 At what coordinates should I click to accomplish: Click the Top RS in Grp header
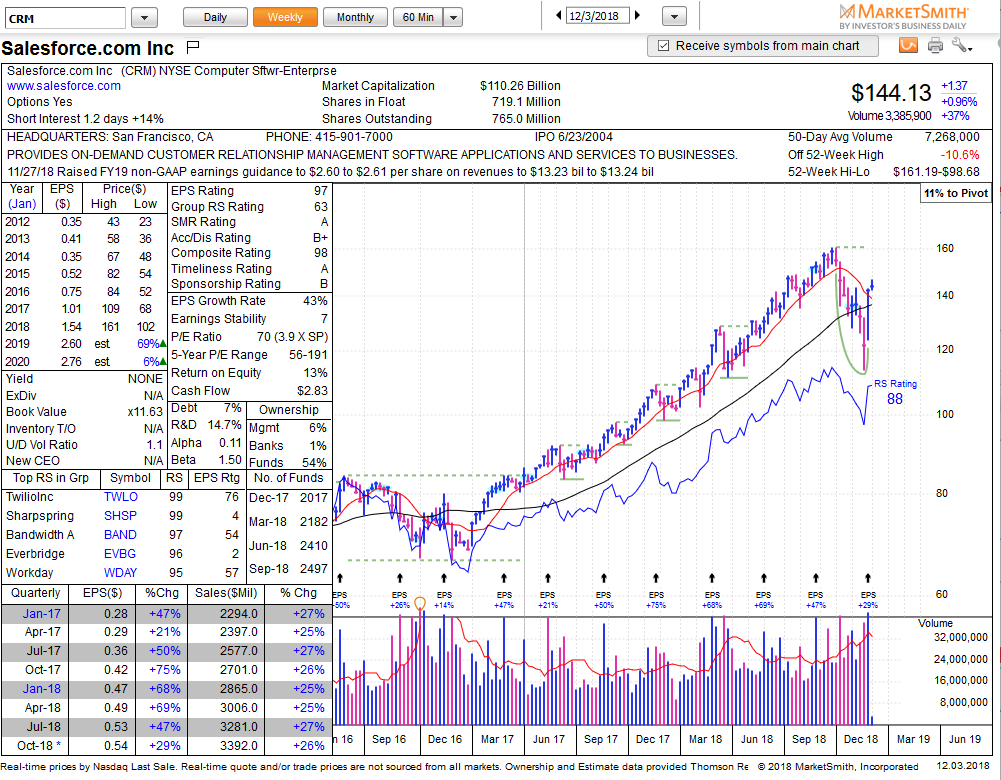pyautogui.click(x=50, y=478)
